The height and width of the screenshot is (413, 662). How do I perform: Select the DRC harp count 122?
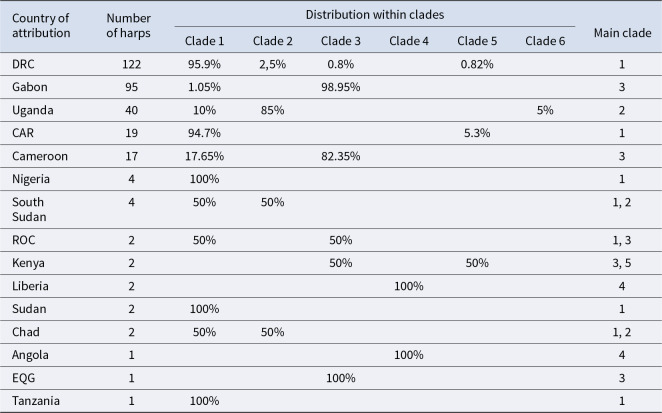[x=131, y=64]
